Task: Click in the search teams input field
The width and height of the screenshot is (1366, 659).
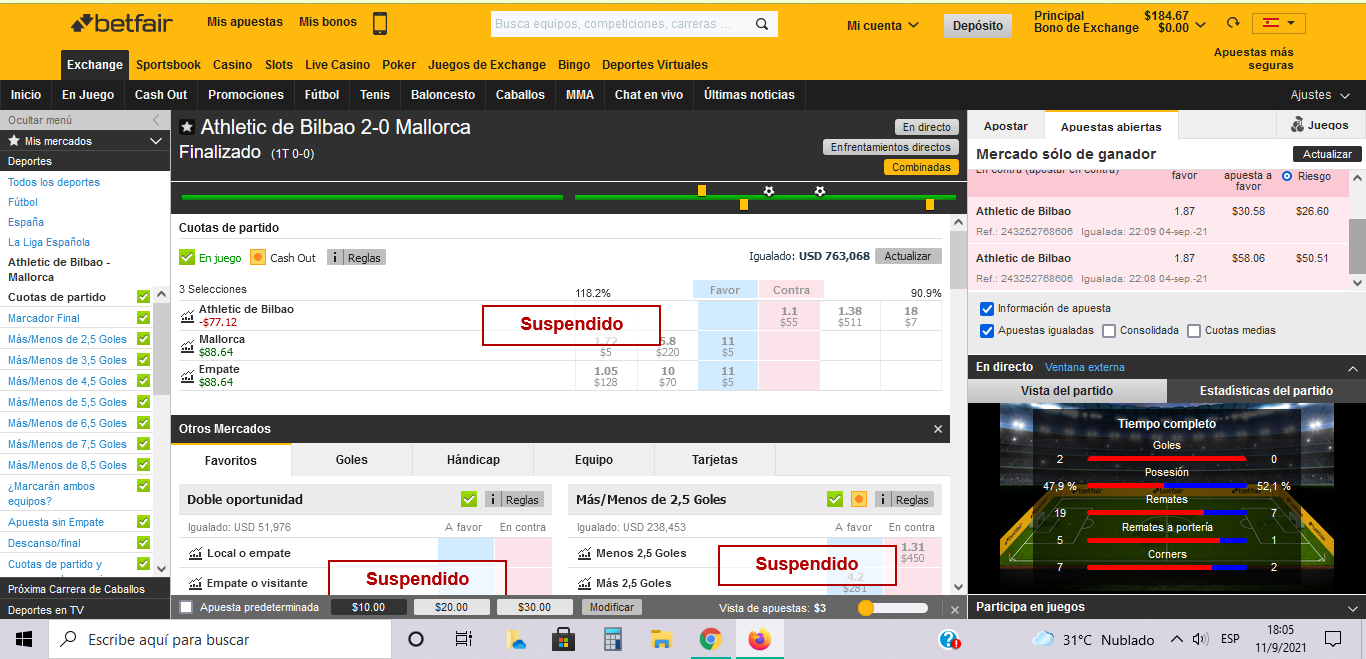Action: pyautogui.click(x=620, y=24)
